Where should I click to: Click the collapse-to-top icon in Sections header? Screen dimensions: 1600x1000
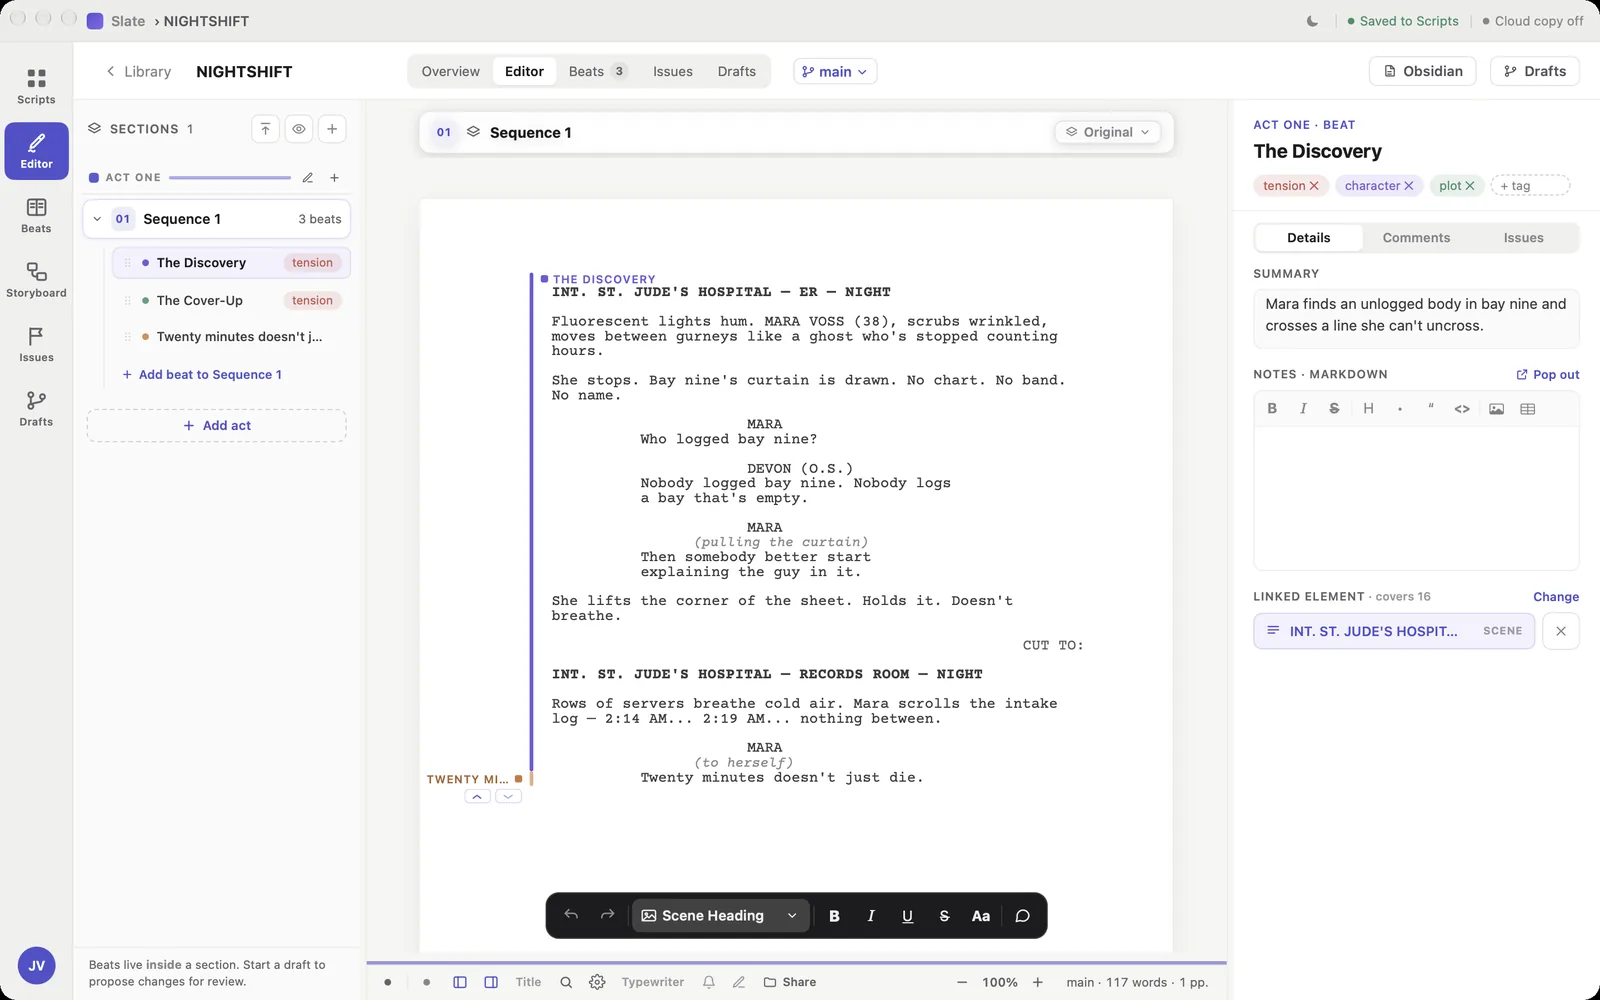(x=265, y=129)
